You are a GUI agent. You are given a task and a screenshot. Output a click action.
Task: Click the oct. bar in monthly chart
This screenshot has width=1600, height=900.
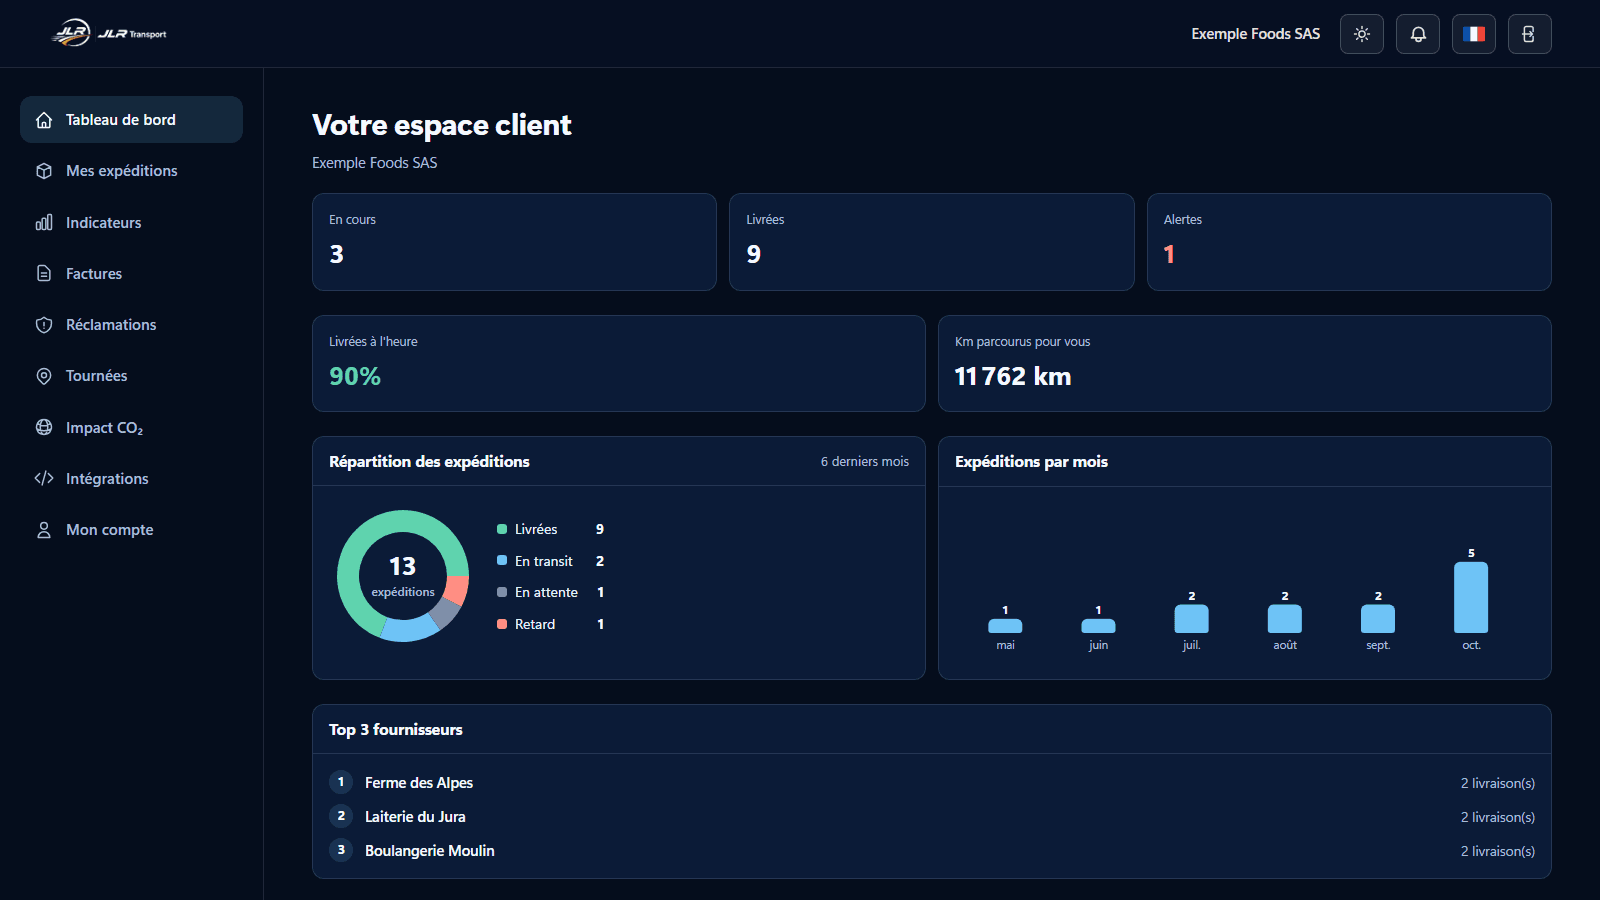1471,597
